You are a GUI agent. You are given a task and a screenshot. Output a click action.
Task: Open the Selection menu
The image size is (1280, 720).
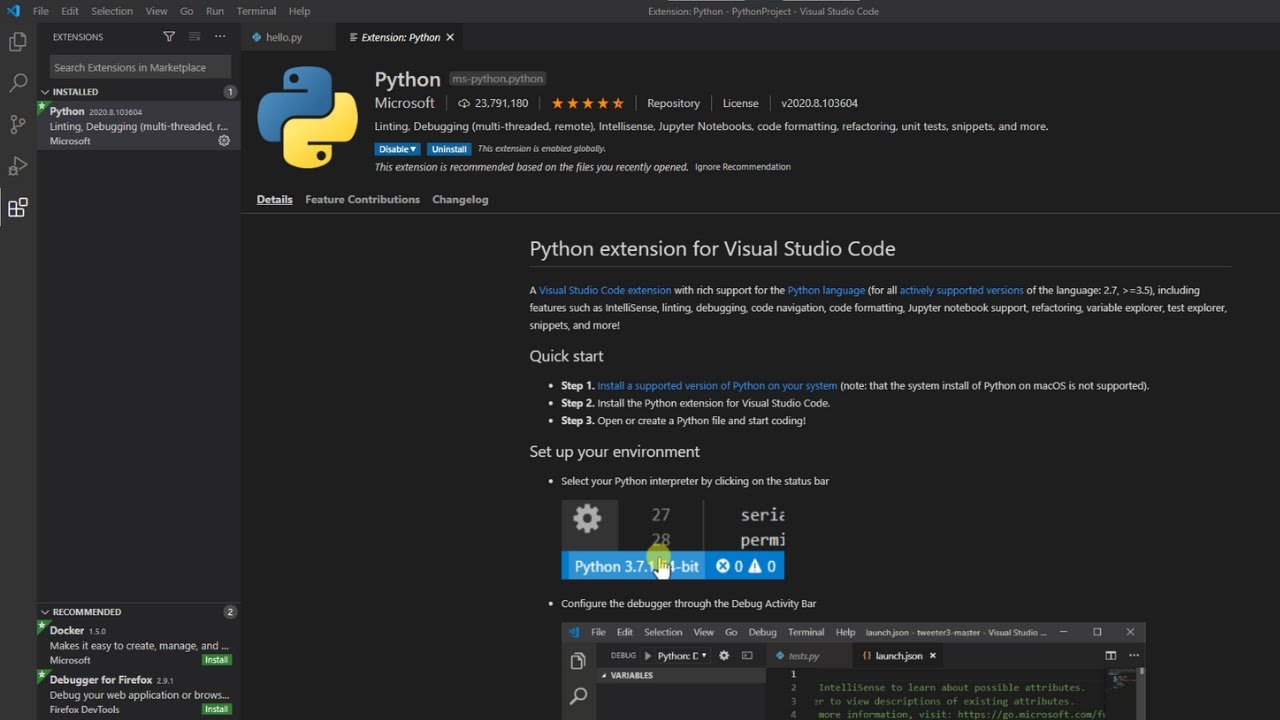pyautogui.click(x=112, y=11)
